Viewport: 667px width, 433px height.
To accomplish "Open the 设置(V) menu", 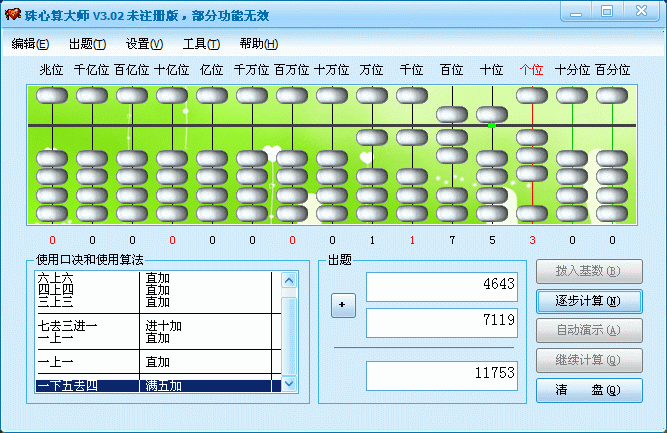I will point(144,43).
